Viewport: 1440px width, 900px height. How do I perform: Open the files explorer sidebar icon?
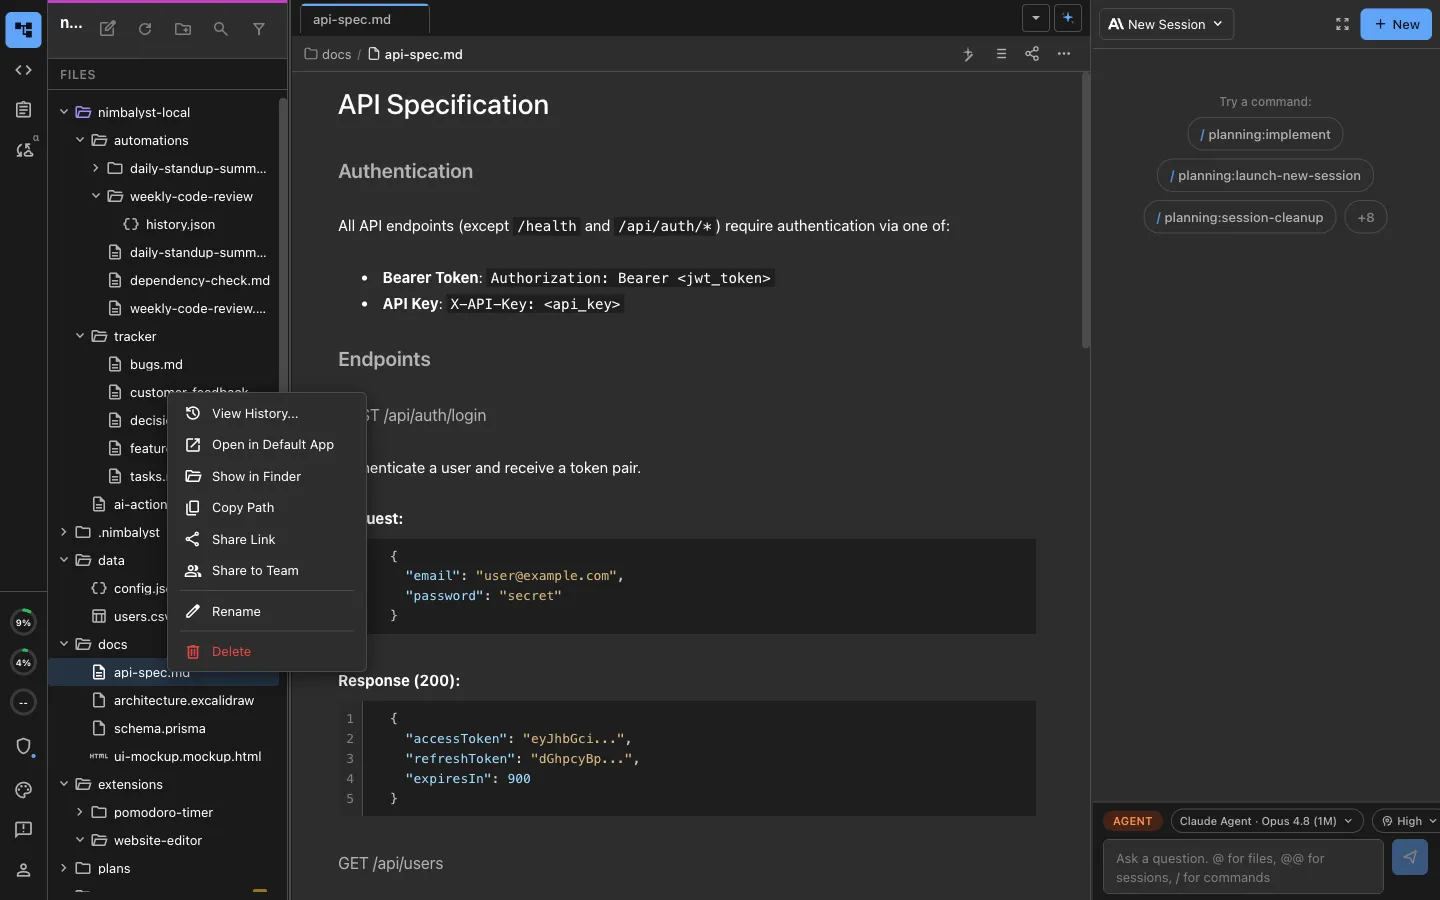coord(23,30)
